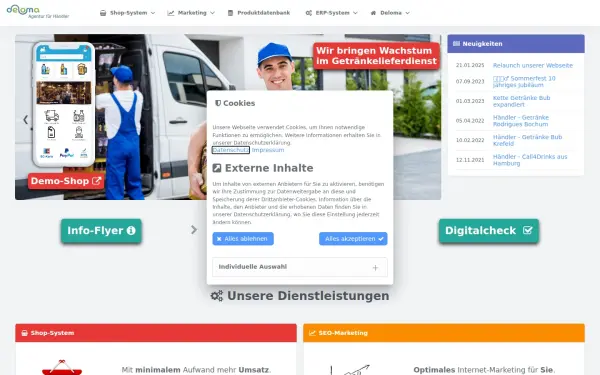Open Kette Getränke Bub expandiert news
The height and width of the screenshot is (375, 600).
pos(521,101)
